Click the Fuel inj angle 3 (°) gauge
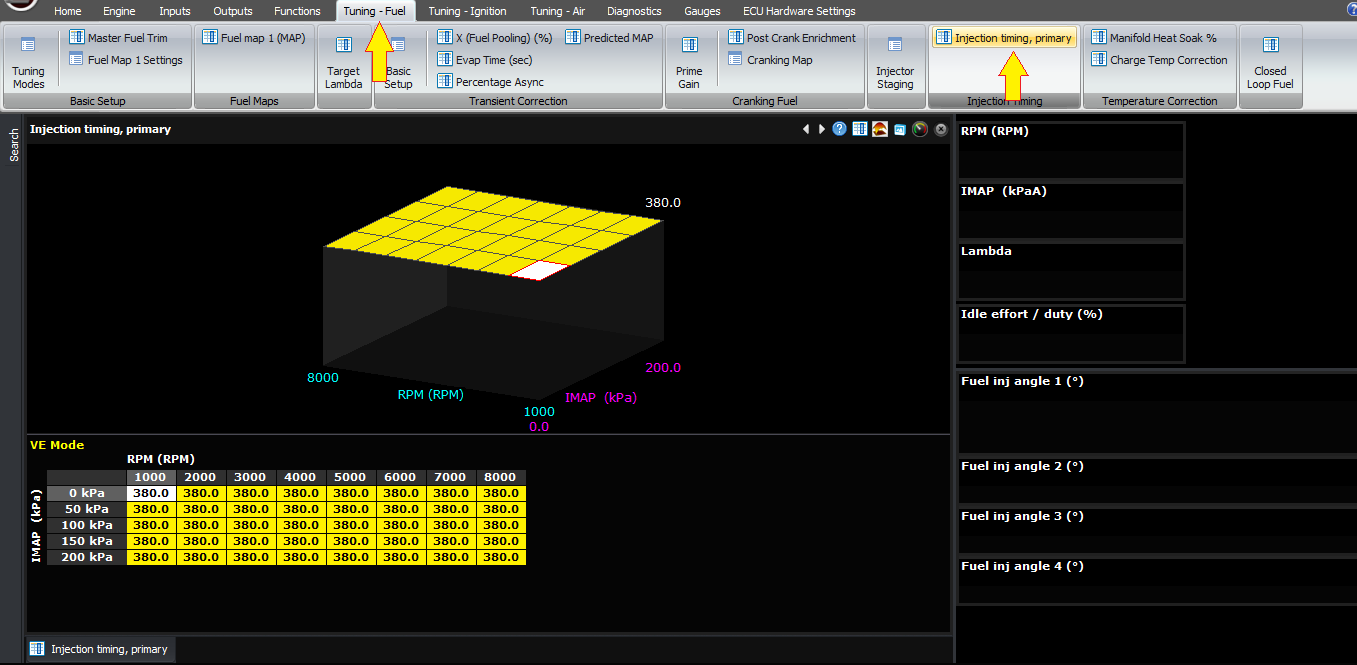Image resolution: width=1357 pixels, height=665 pixels. (1156, 531)
